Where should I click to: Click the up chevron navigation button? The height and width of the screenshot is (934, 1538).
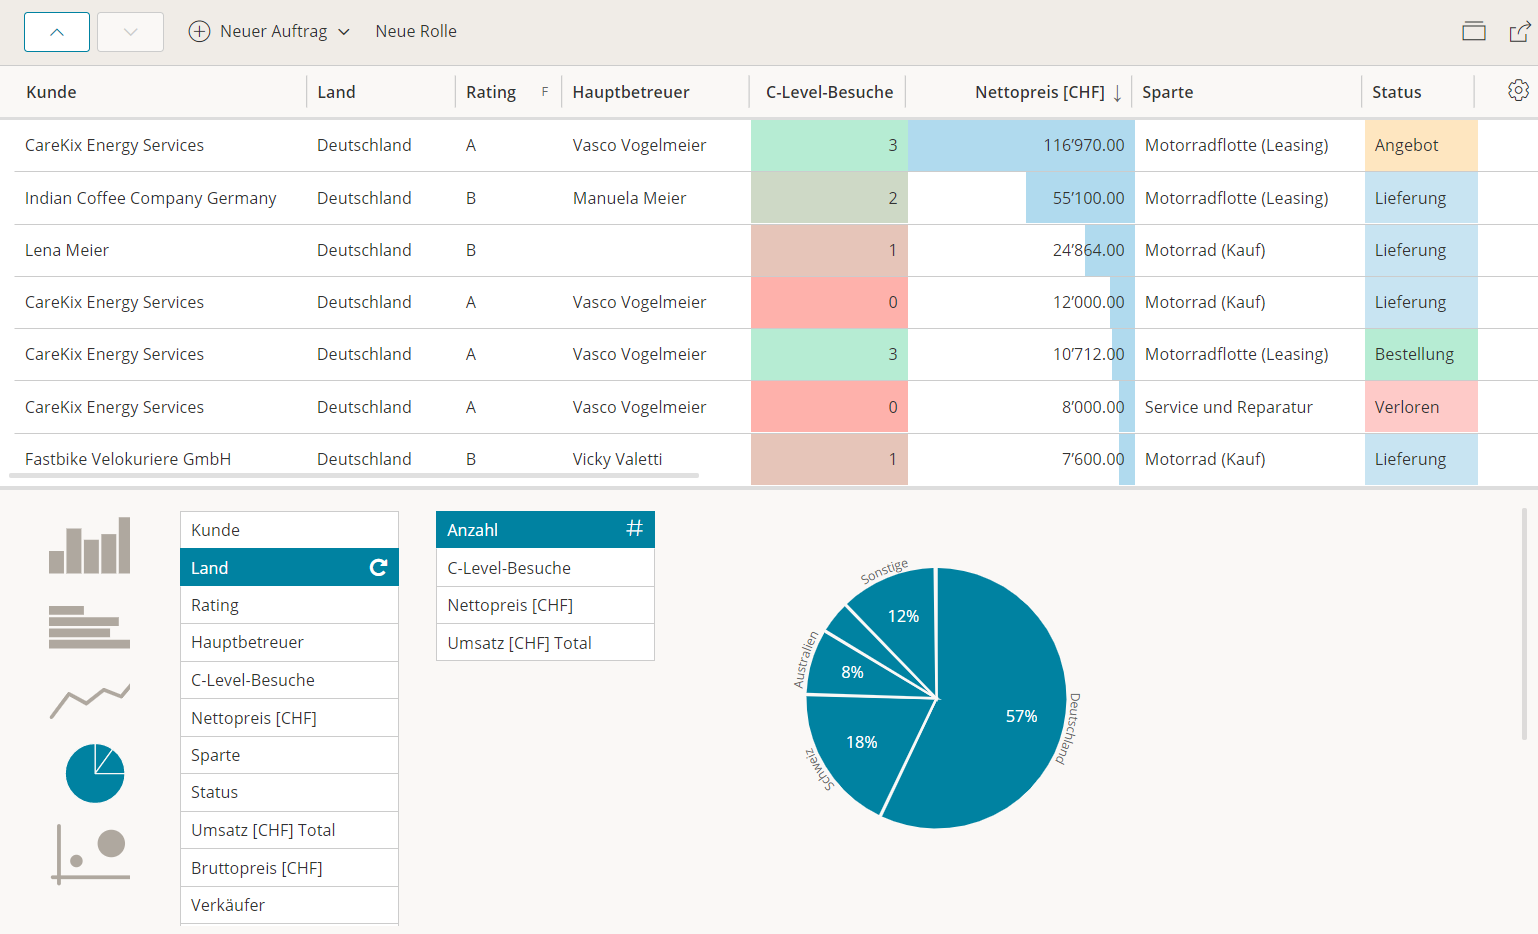pyautogui.click(x=57, y=32)
